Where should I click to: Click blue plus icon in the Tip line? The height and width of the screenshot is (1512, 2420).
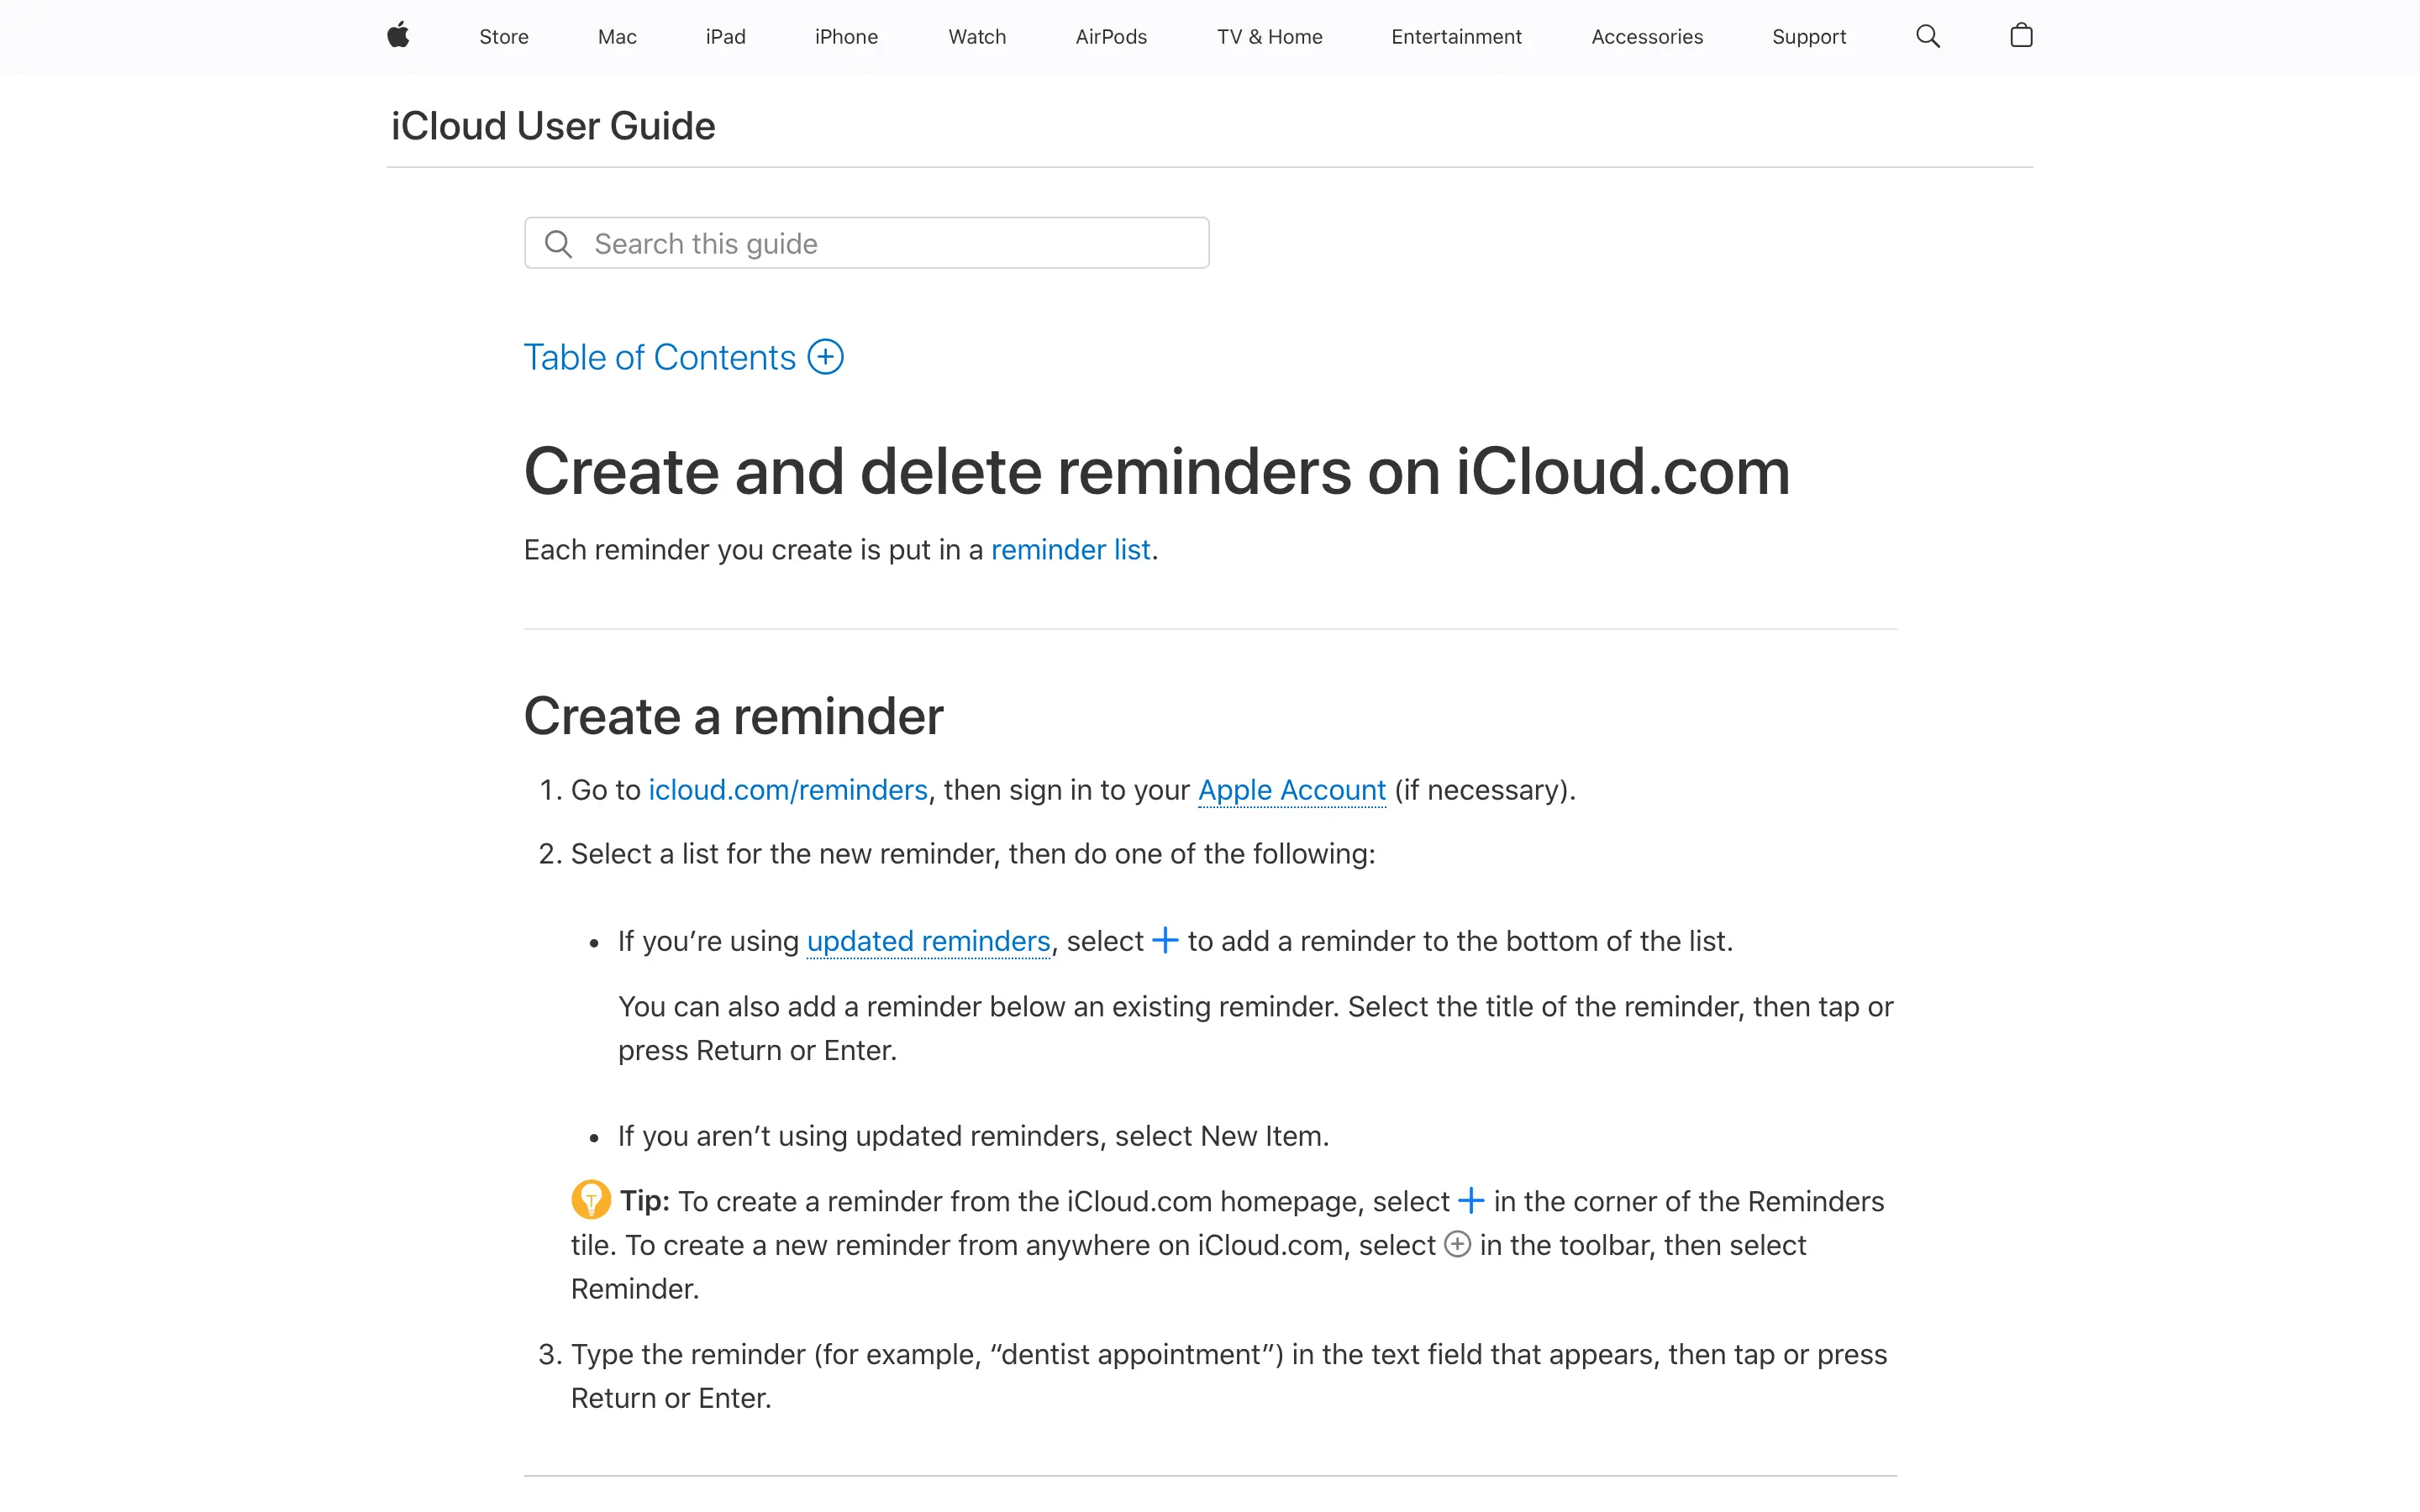coord(1471,1201)
